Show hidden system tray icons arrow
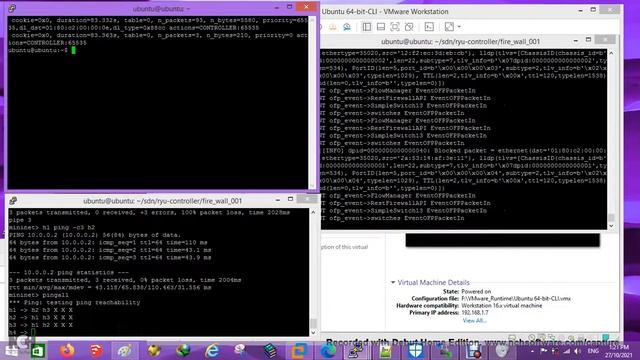Image resolution: width=640 pixels, height=360 pixels. pyautogui.click(x=532, y=351)
